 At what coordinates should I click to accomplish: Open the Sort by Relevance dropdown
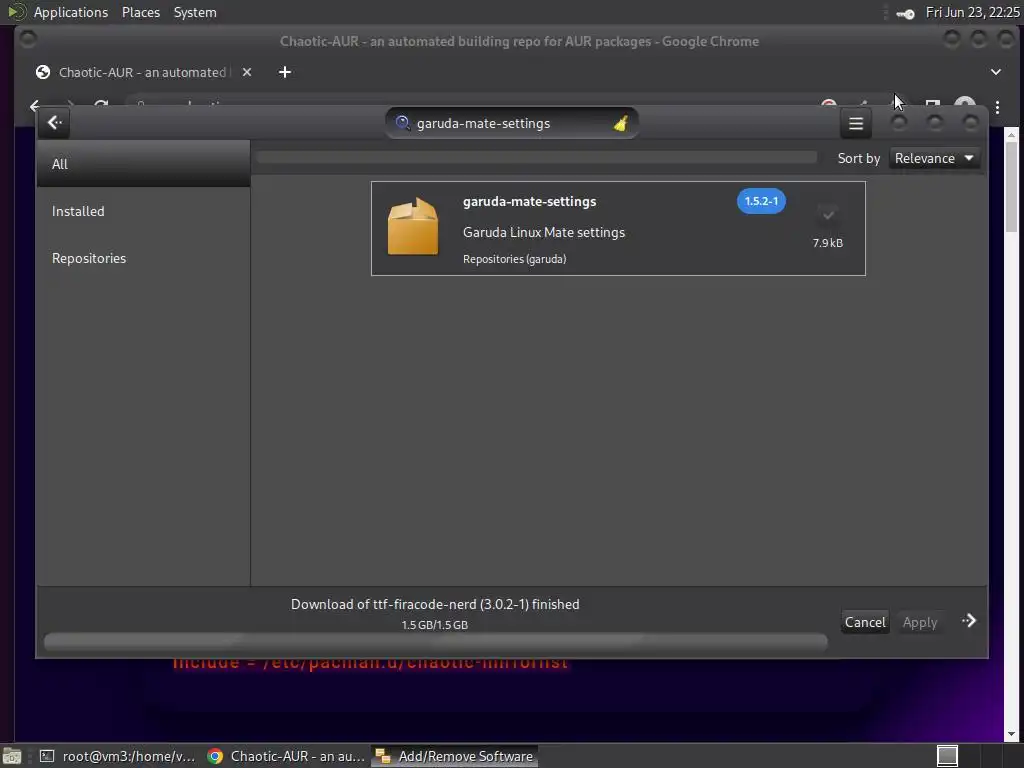(x=935, y=158)
